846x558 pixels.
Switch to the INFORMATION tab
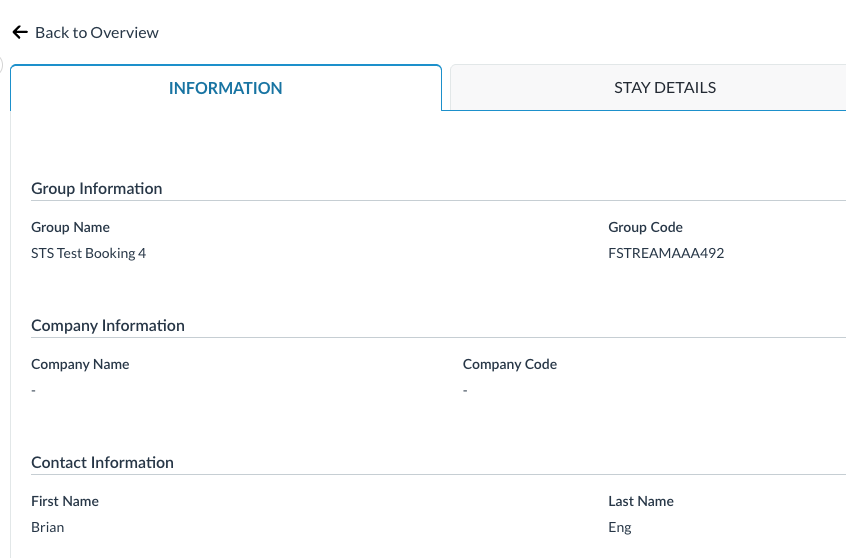tap(225, 88)
